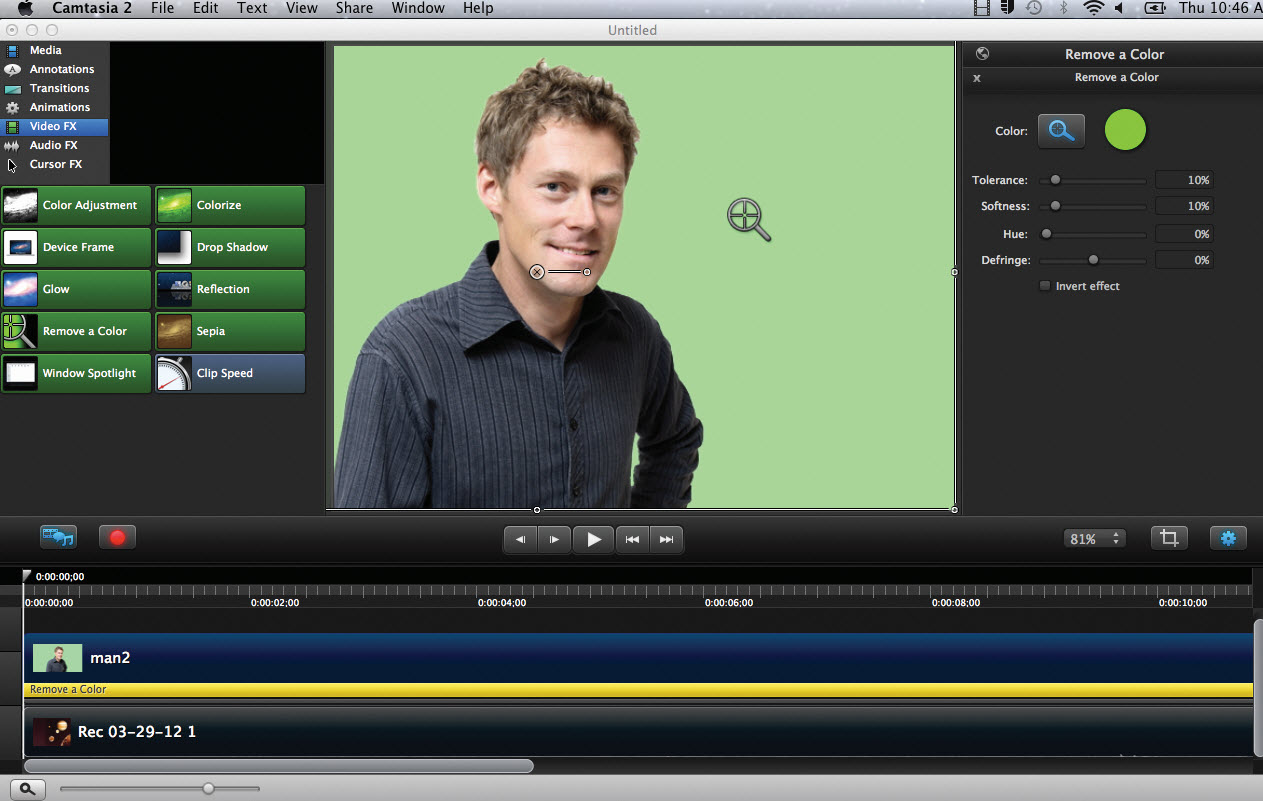Step forward one frame

[x=554, y=539]
